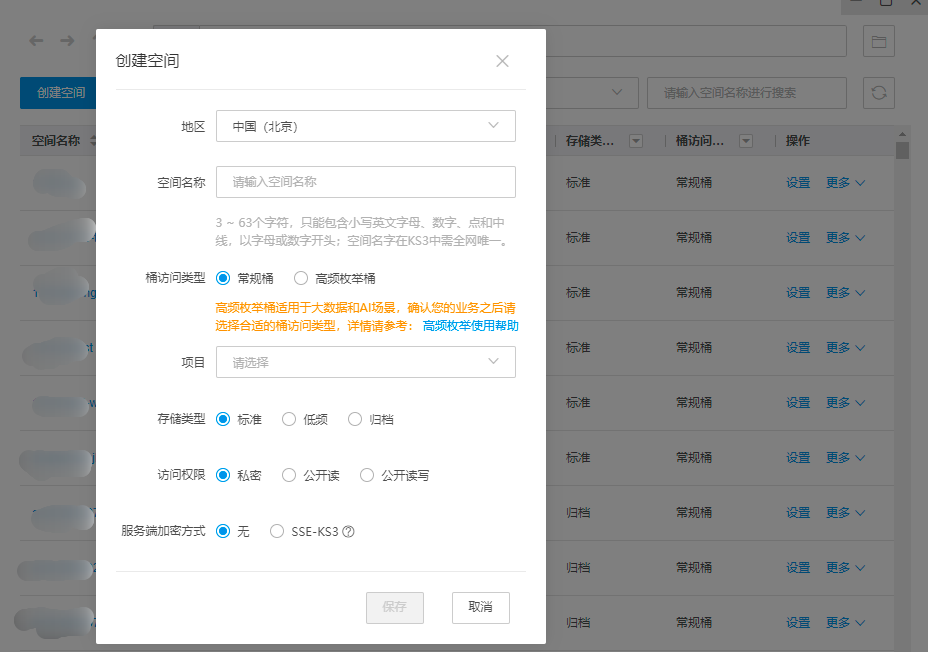The image size is (928, 652).
Task: Click the refresh icon beside search box
Action: [879, 93]
